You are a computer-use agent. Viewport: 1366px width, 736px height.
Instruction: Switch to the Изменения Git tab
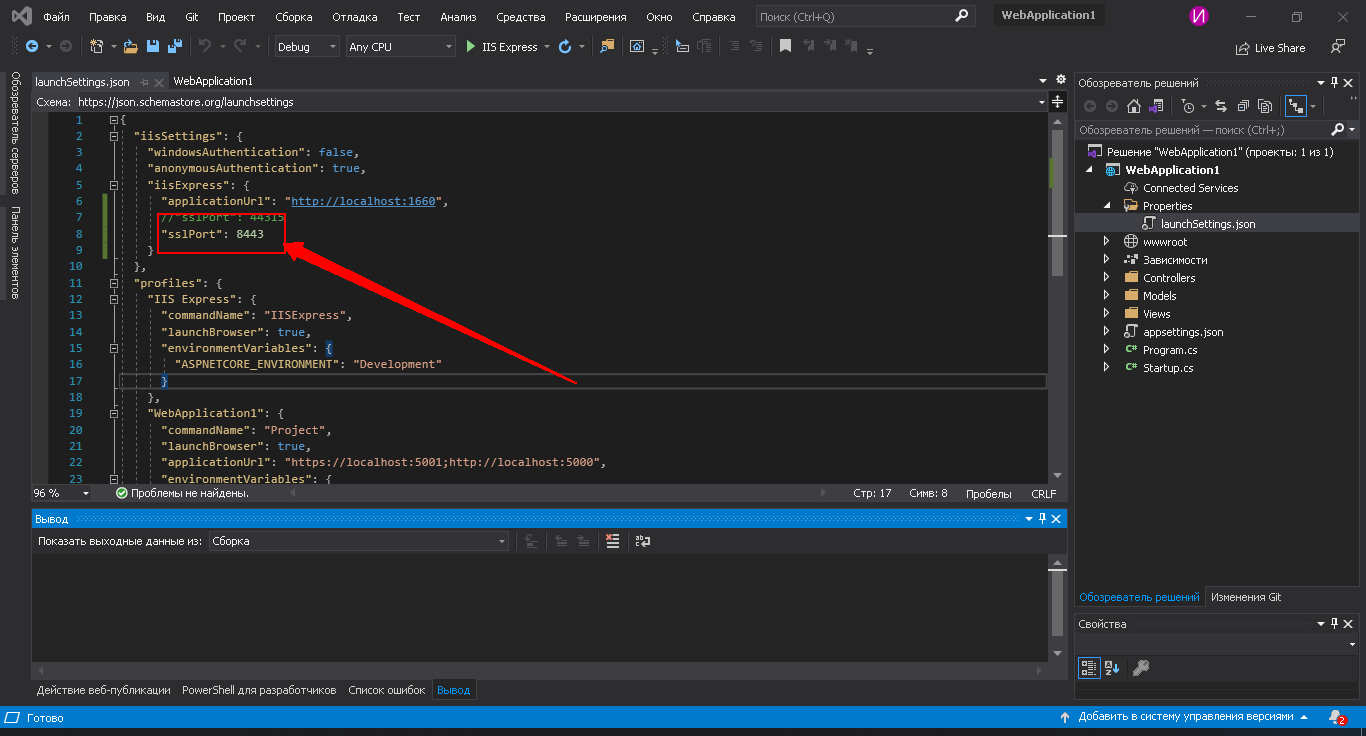pos(1245,597)
